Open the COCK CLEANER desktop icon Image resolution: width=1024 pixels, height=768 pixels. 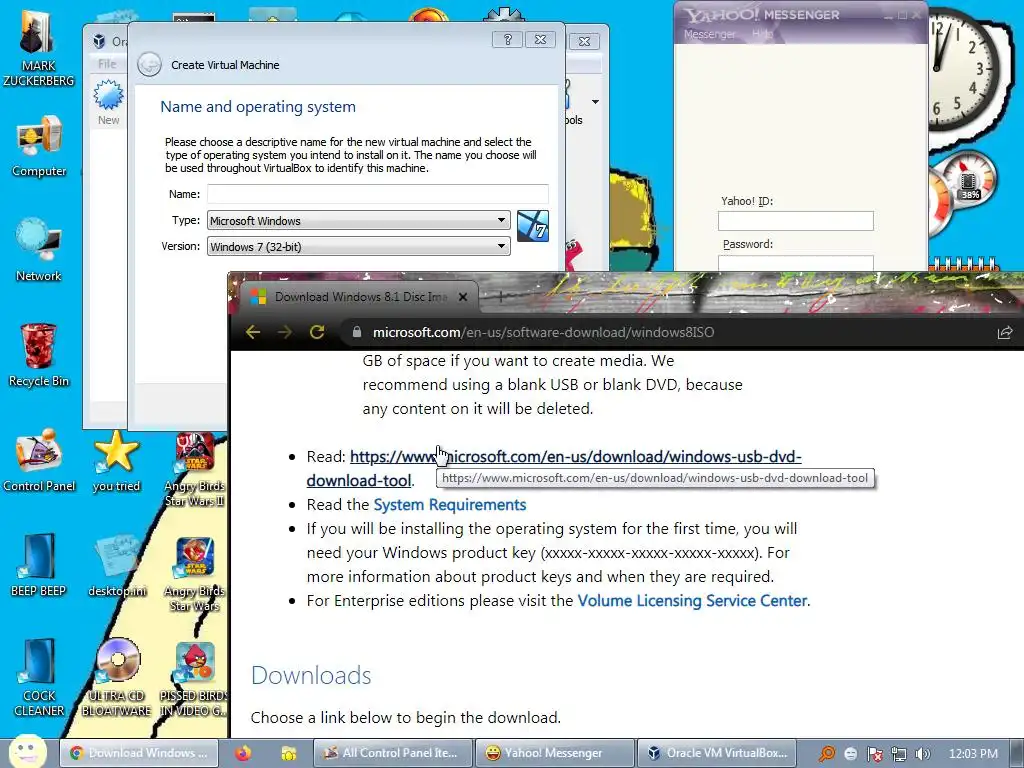39,678
